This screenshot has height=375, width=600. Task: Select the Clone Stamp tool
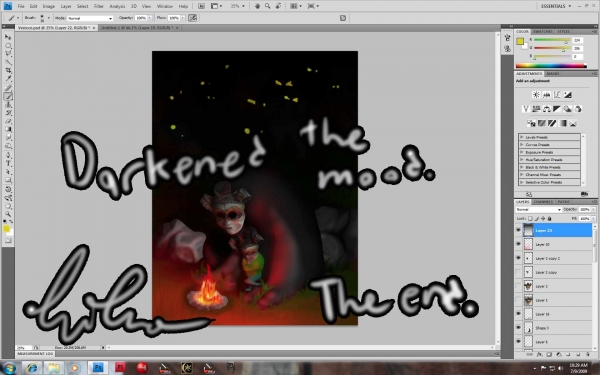[8, 104]
